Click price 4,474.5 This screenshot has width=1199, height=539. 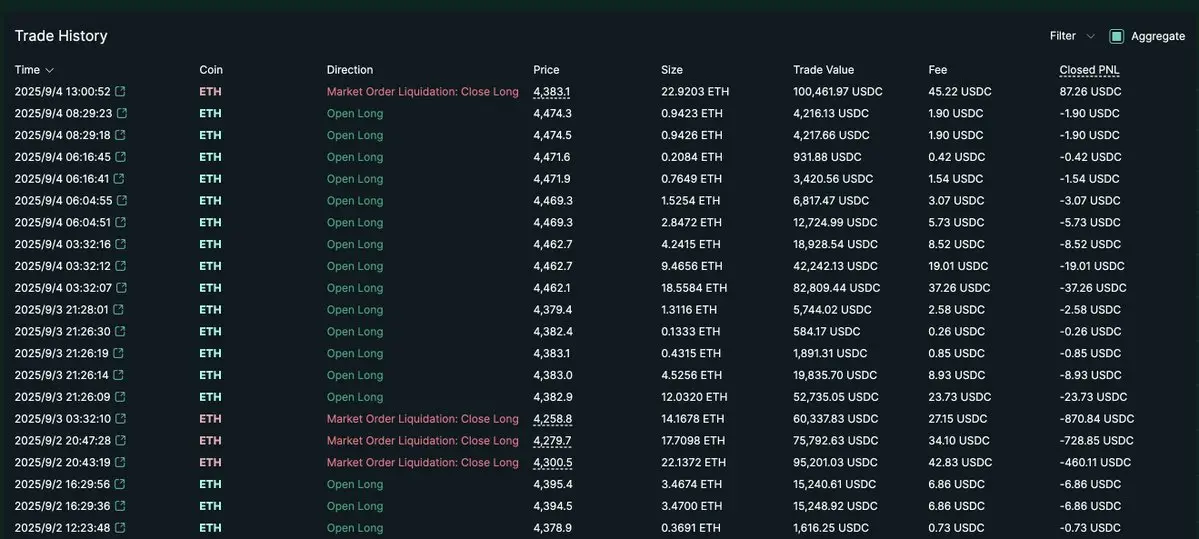tap(551, 135)
